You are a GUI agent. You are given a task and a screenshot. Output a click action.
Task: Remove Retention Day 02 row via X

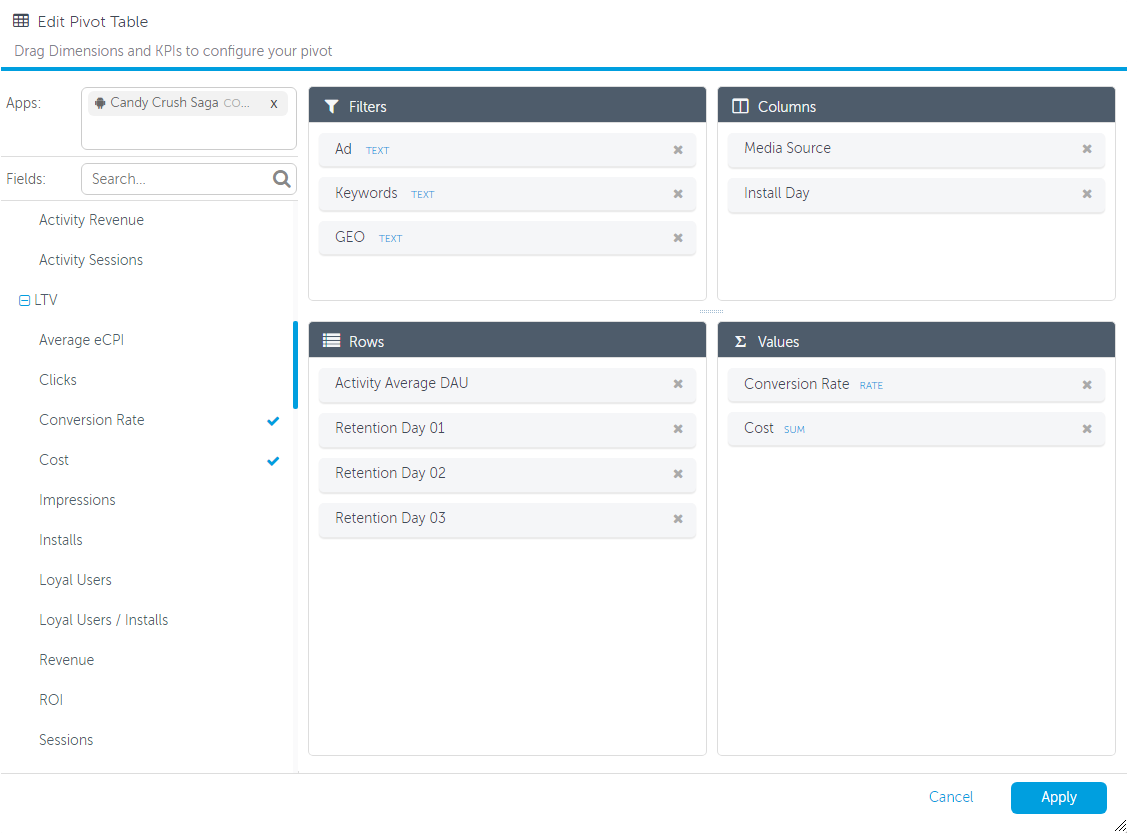pos(678,474)
